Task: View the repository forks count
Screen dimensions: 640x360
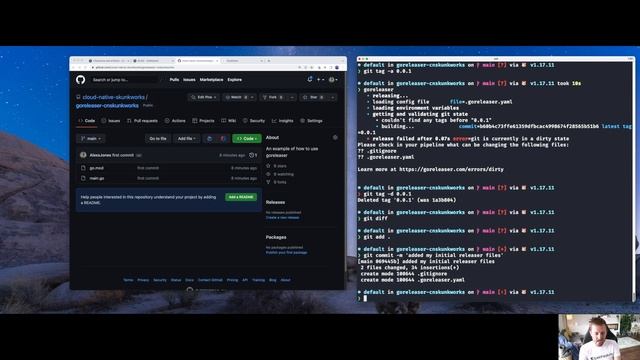Action: 277,182
